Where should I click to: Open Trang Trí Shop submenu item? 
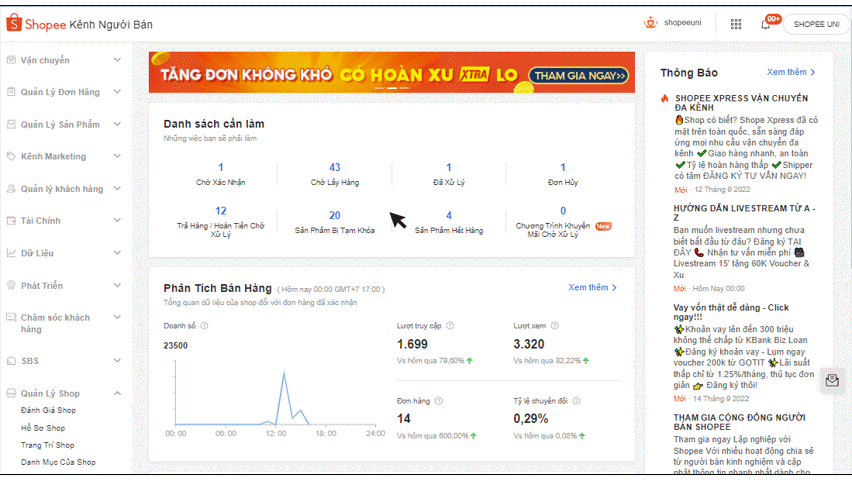[x=48, y=445]
